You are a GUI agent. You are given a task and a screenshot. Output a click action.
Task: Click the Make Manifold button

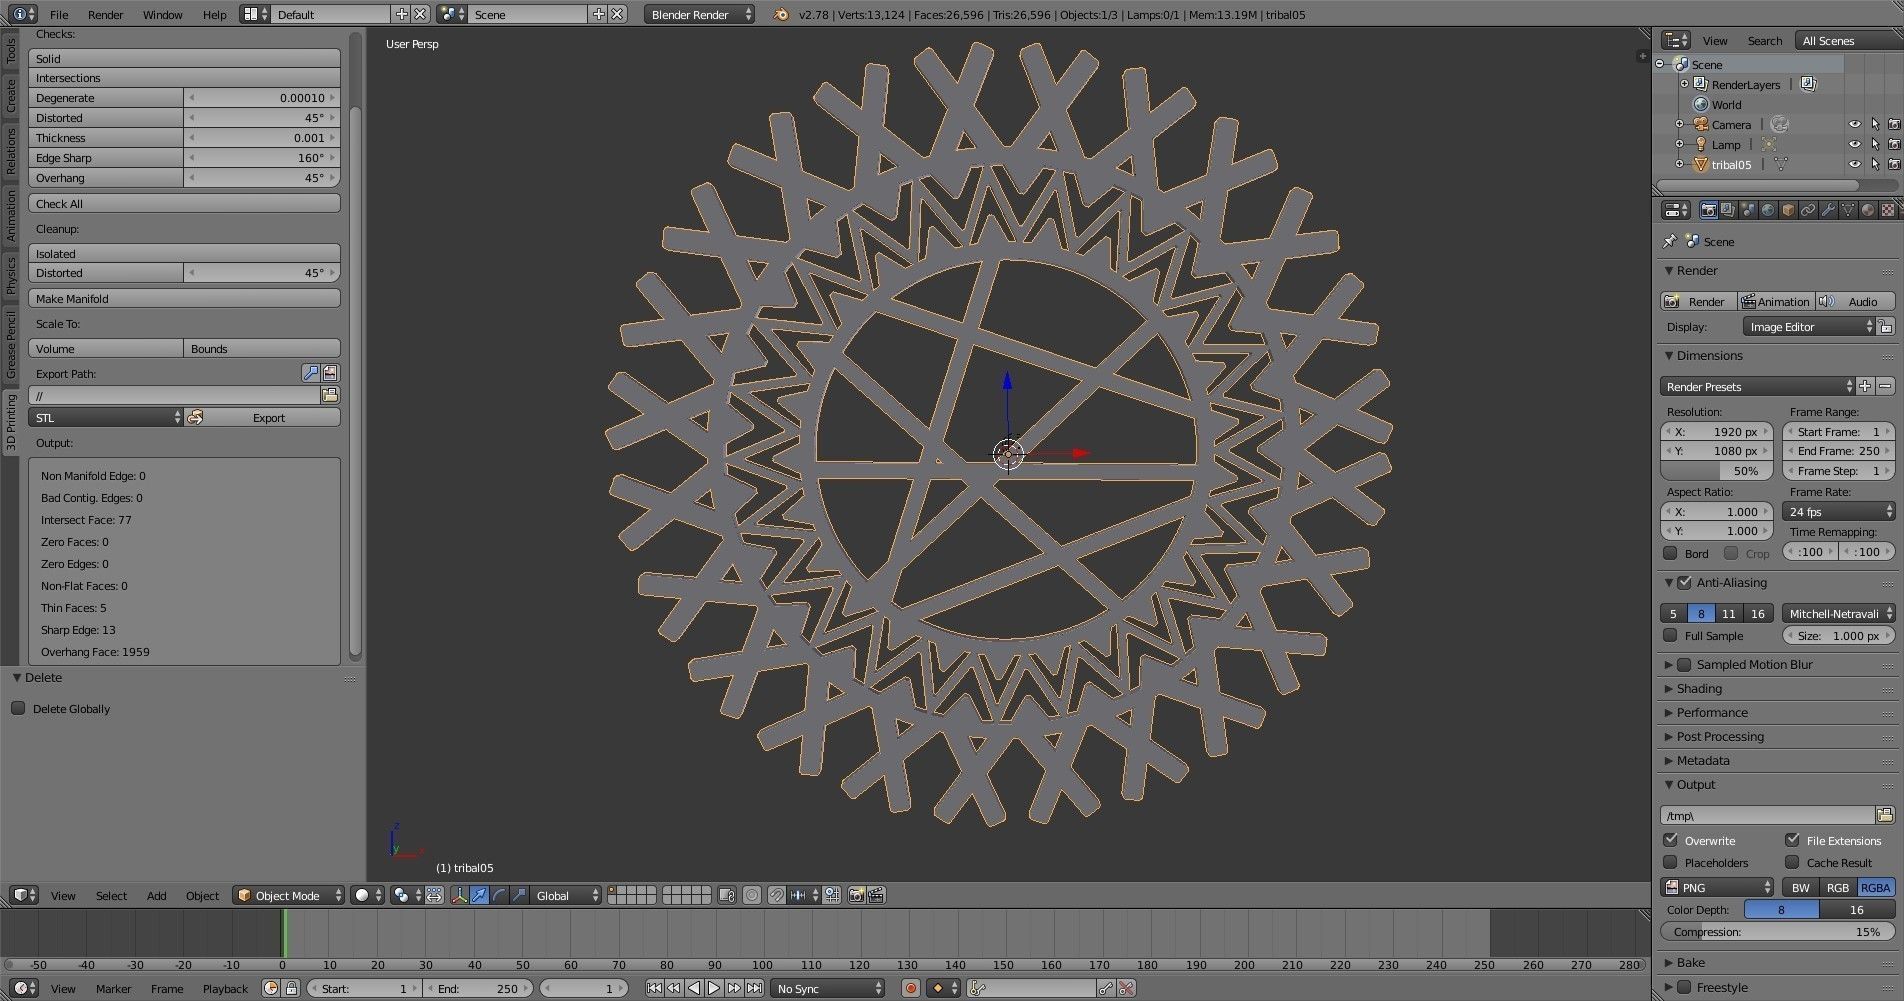tap(184, 298)
